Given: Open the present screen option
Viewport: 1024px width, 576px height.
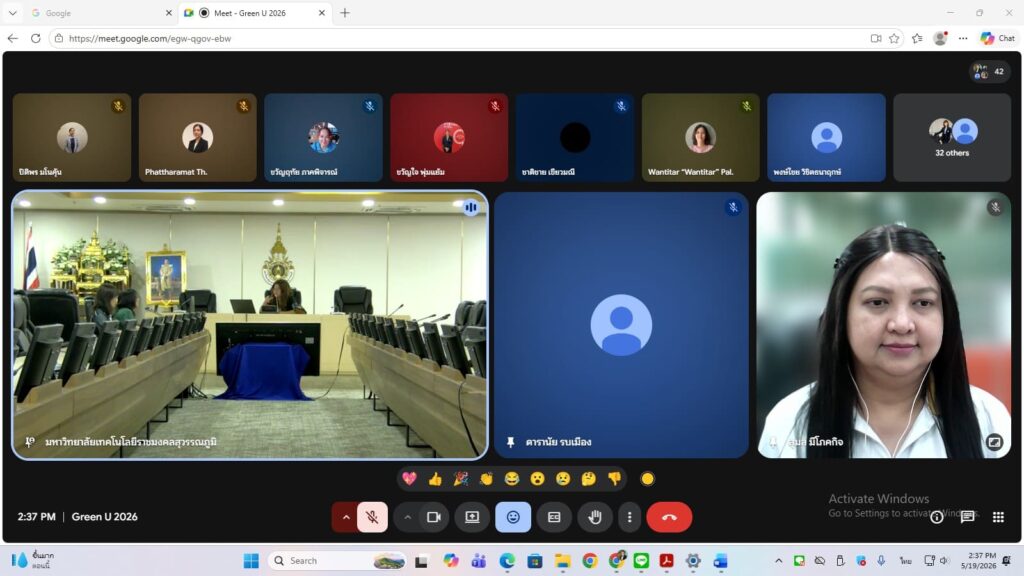Looking at the screenshot, I should (x=472, y=517).
